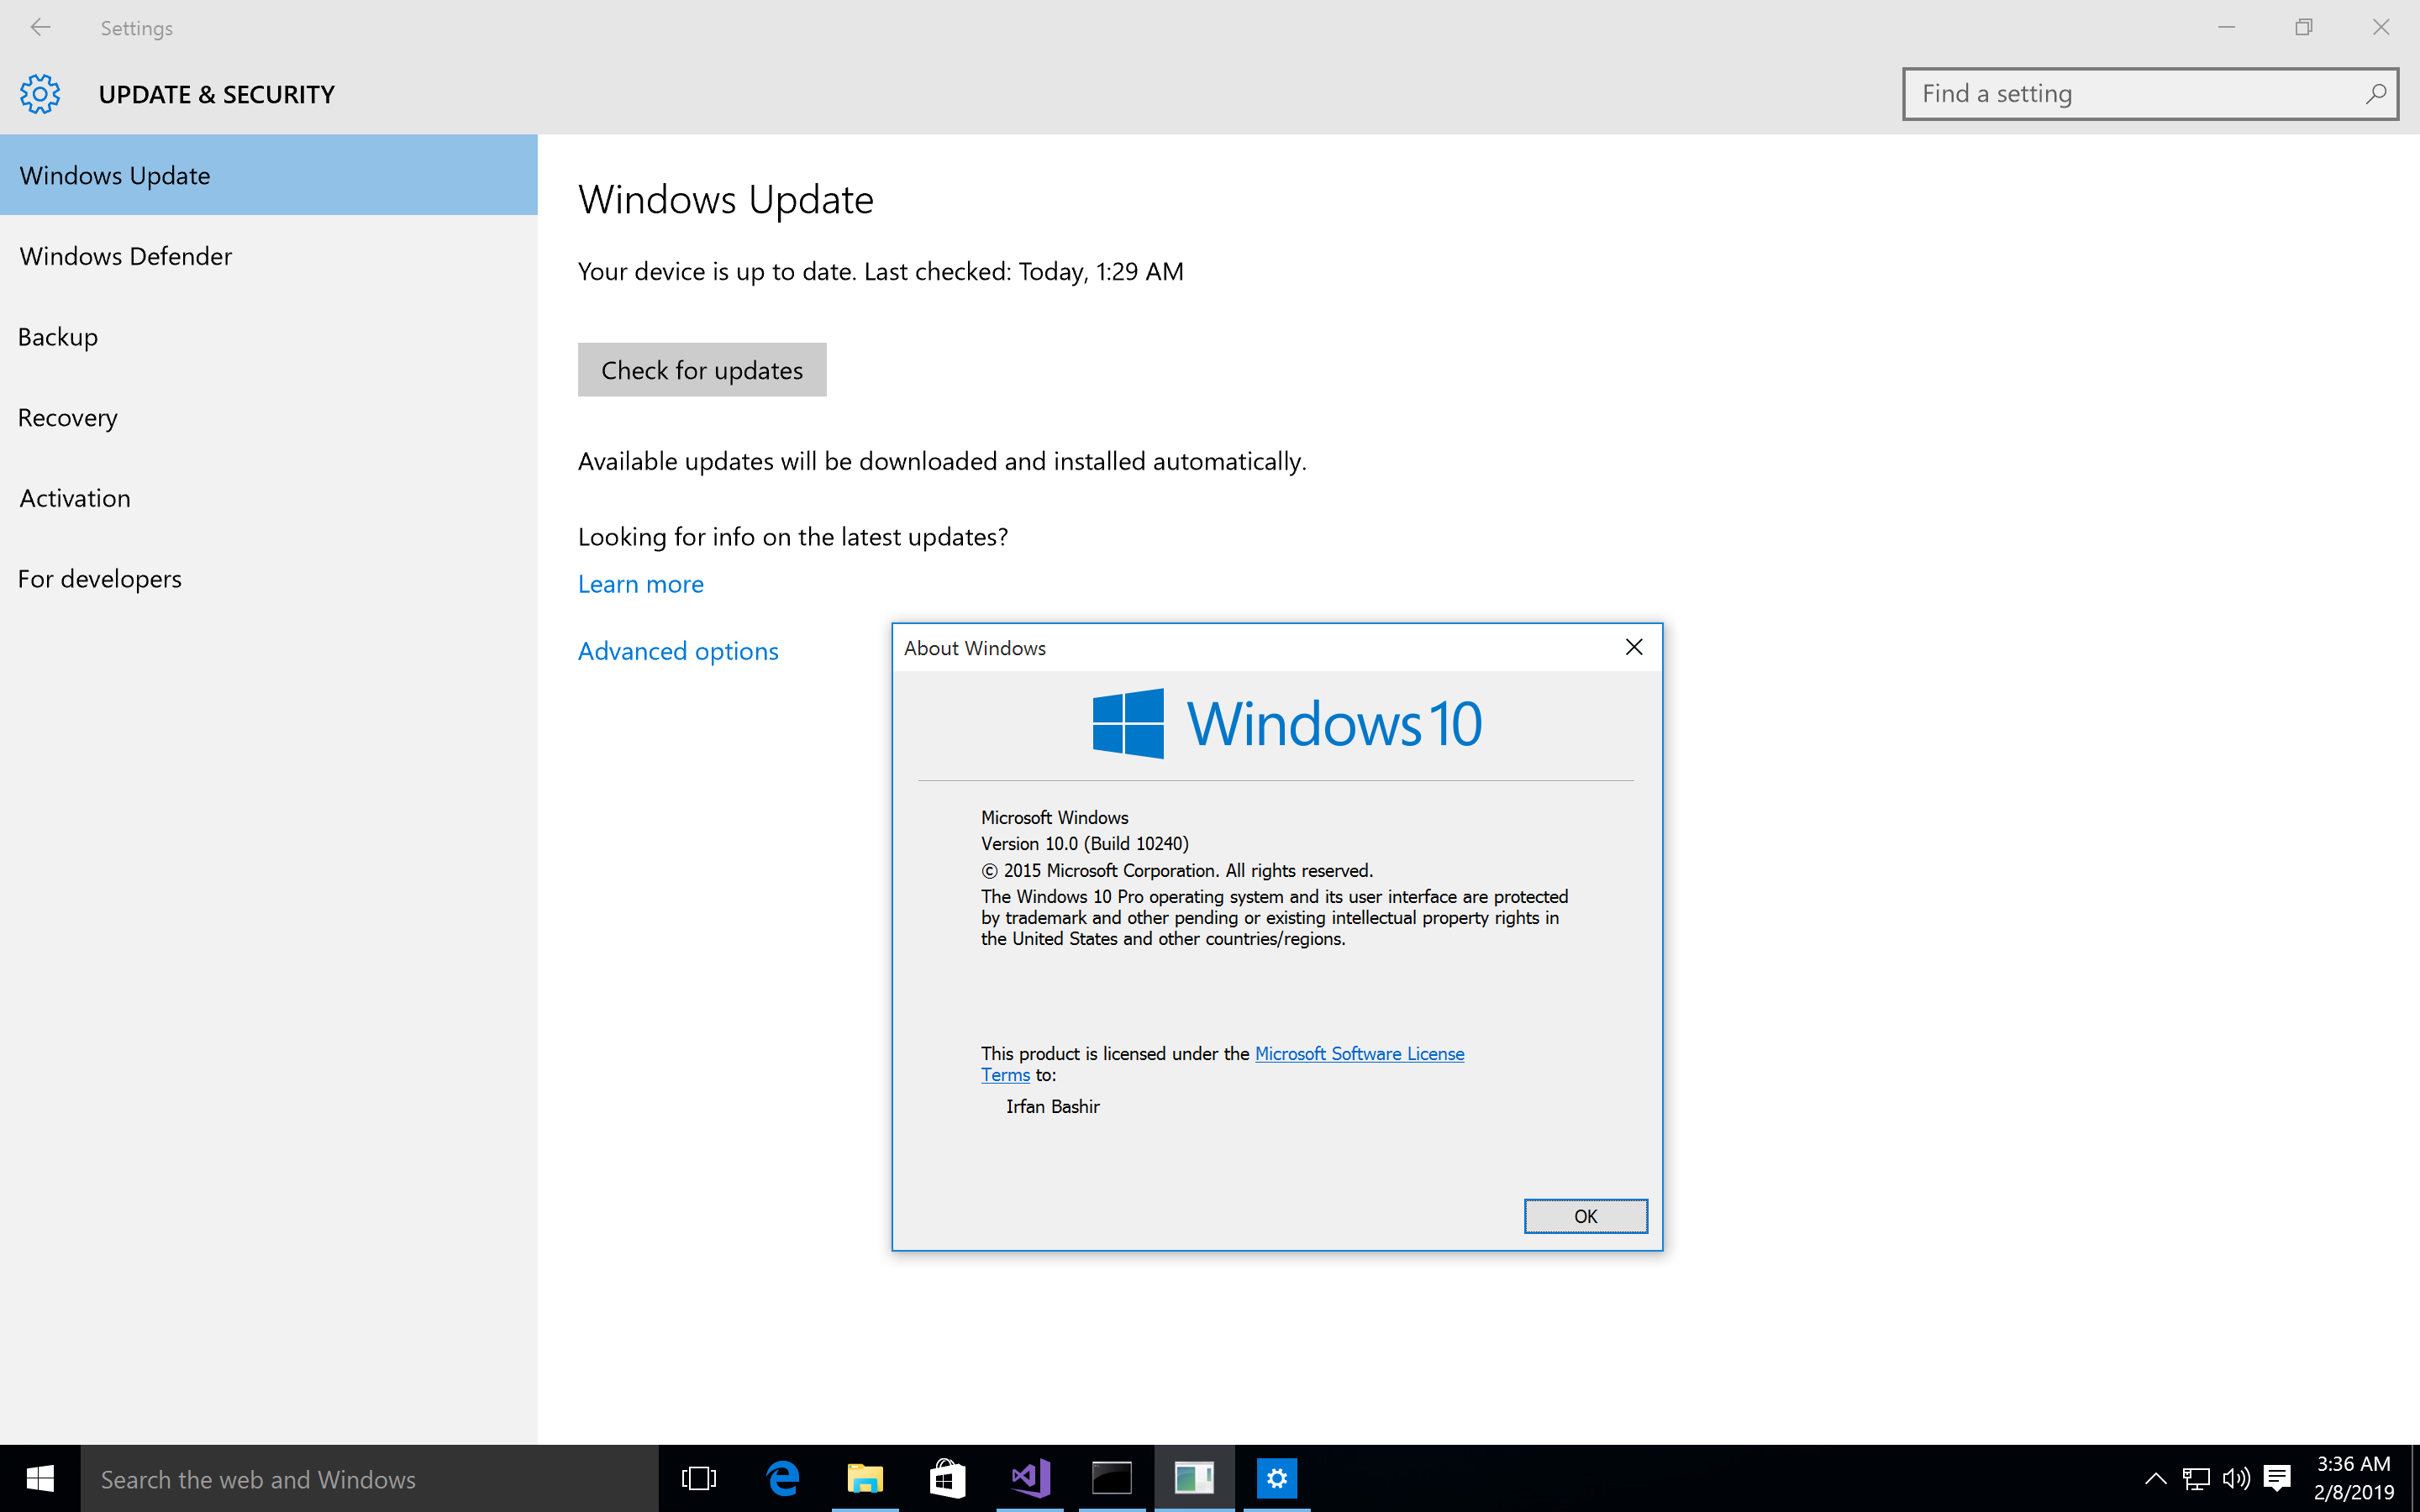This screenshot has height=1512, width=2420.
Task: Switch to the winver taskbar window
Action: (1194, 1478)
